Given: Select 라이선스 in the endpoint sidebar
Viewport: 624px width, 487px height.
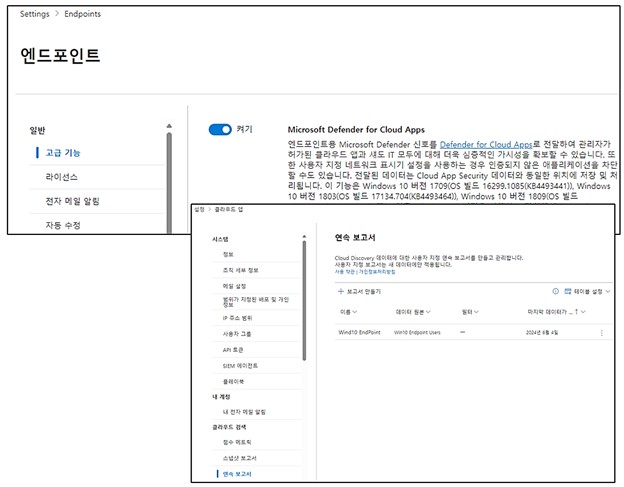Looking at the screenshot, I should point(61,177).
